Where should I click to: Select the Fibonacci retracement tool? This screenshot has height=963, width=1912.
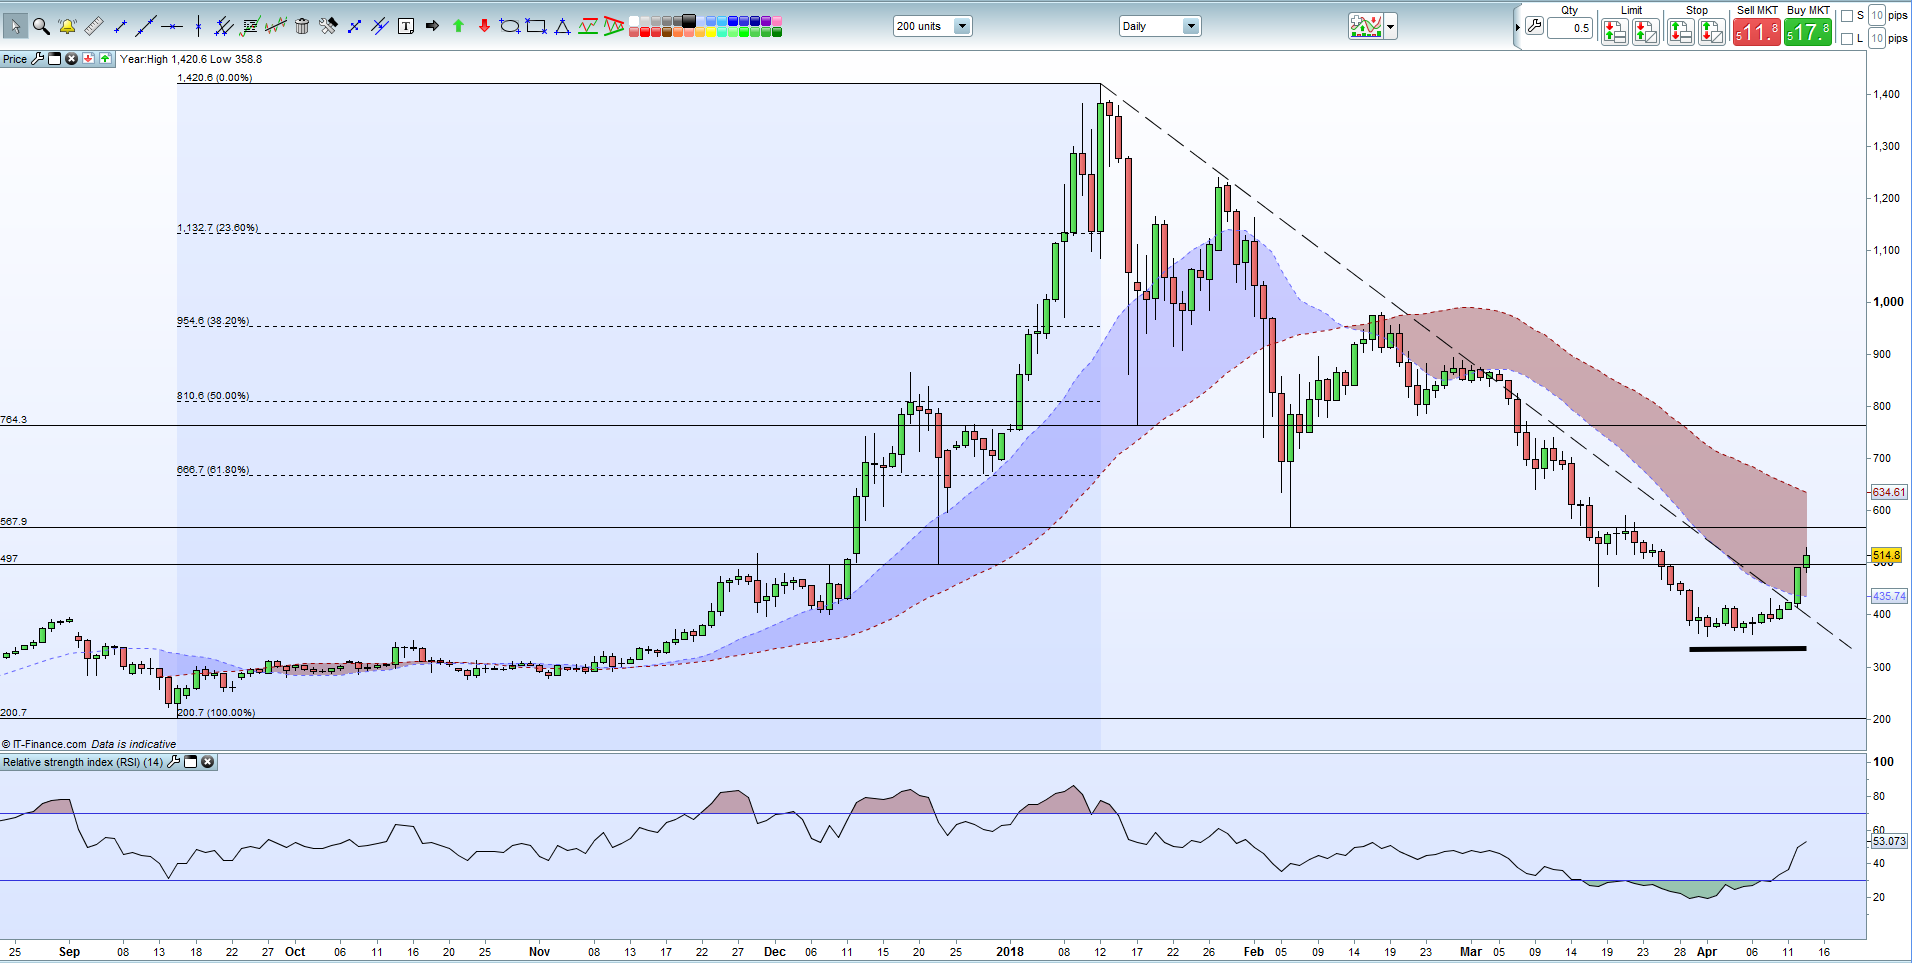[x=250, y=27]
